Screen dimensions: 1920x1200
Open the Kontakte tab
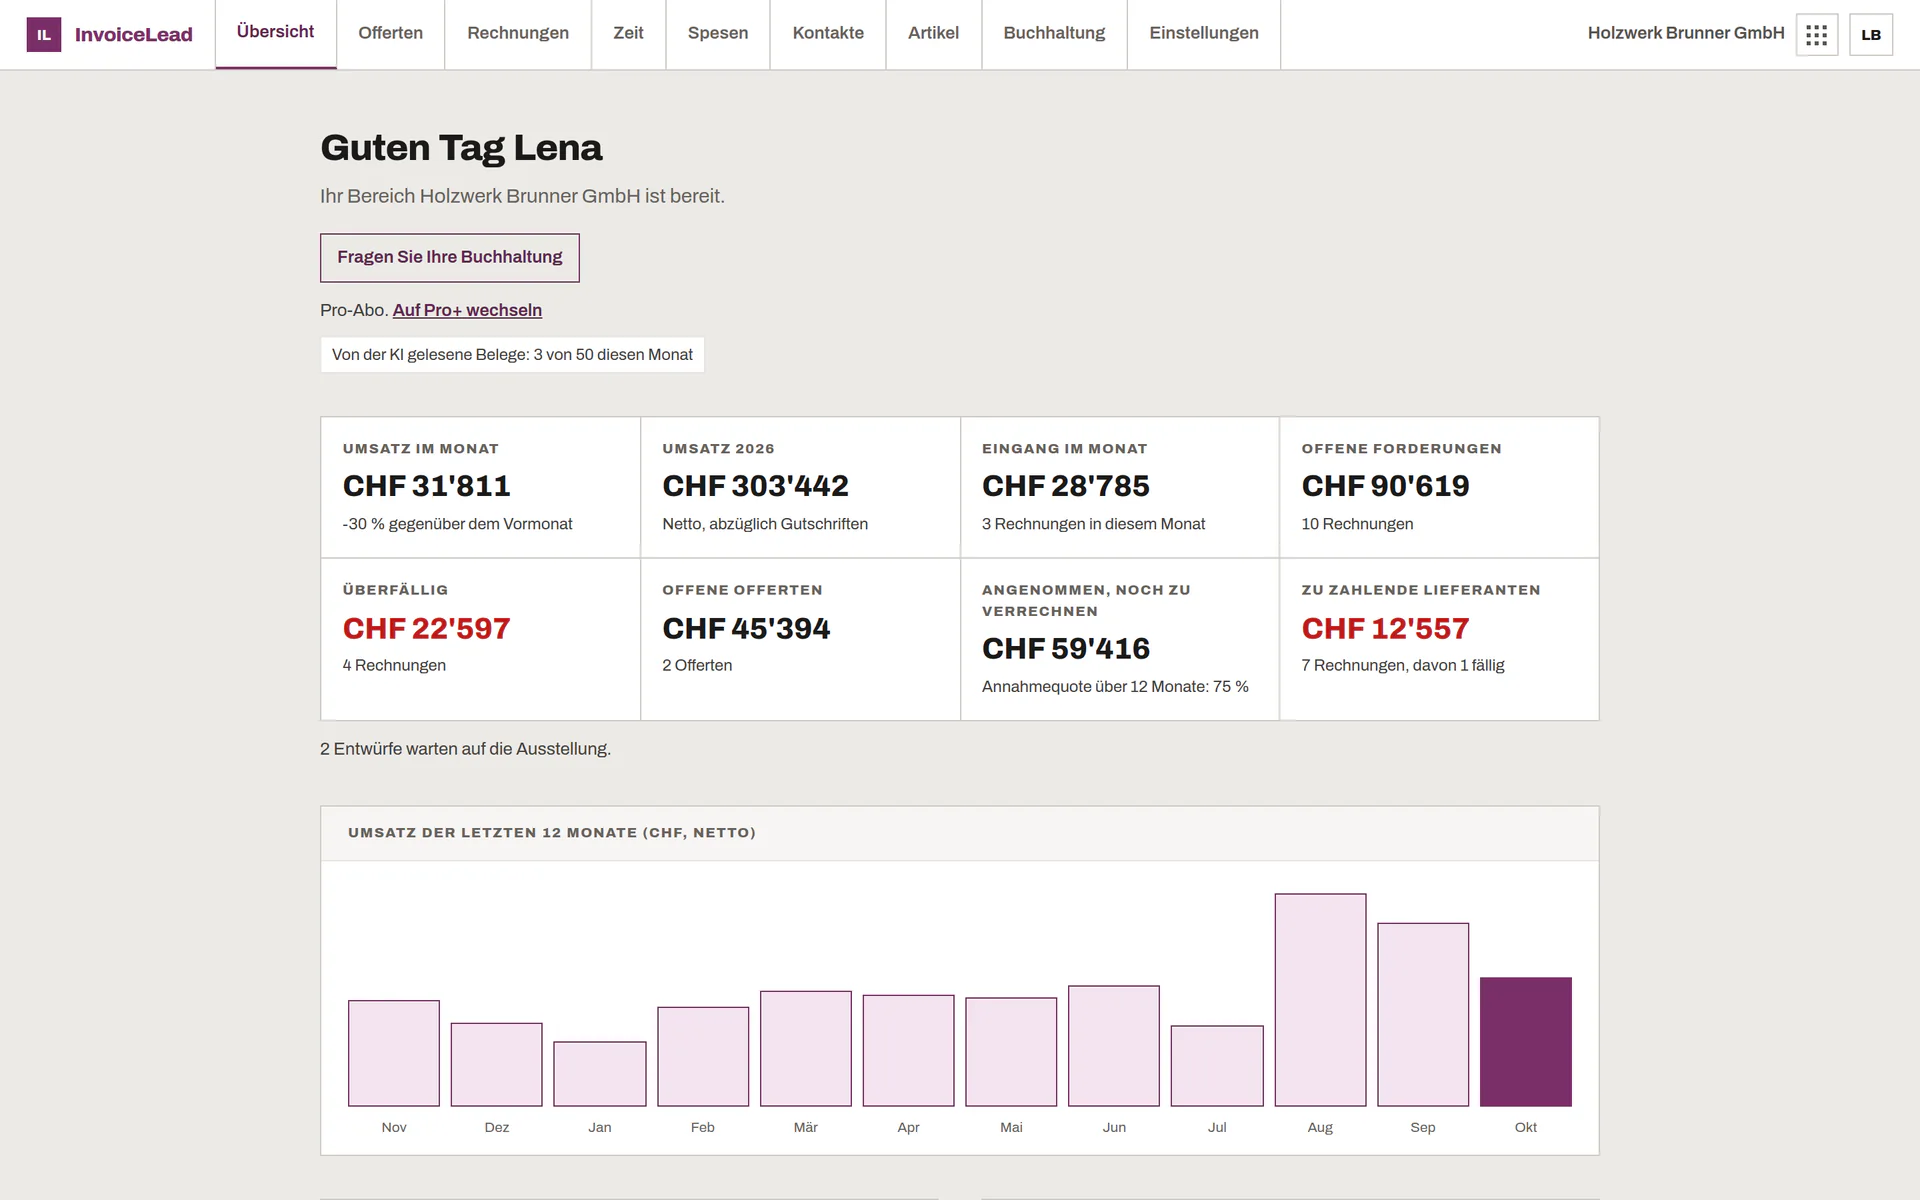coord(828,33)
